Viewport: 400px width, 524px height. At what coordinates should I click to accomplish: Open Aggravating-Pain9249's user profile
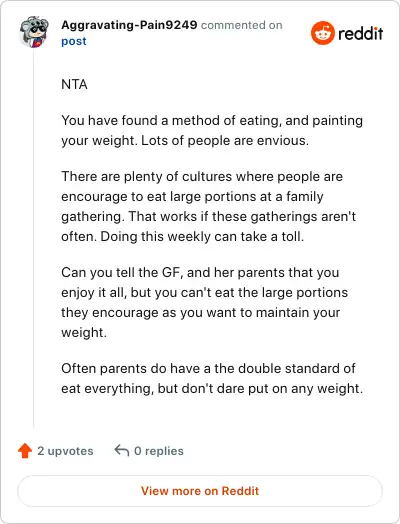129,25
